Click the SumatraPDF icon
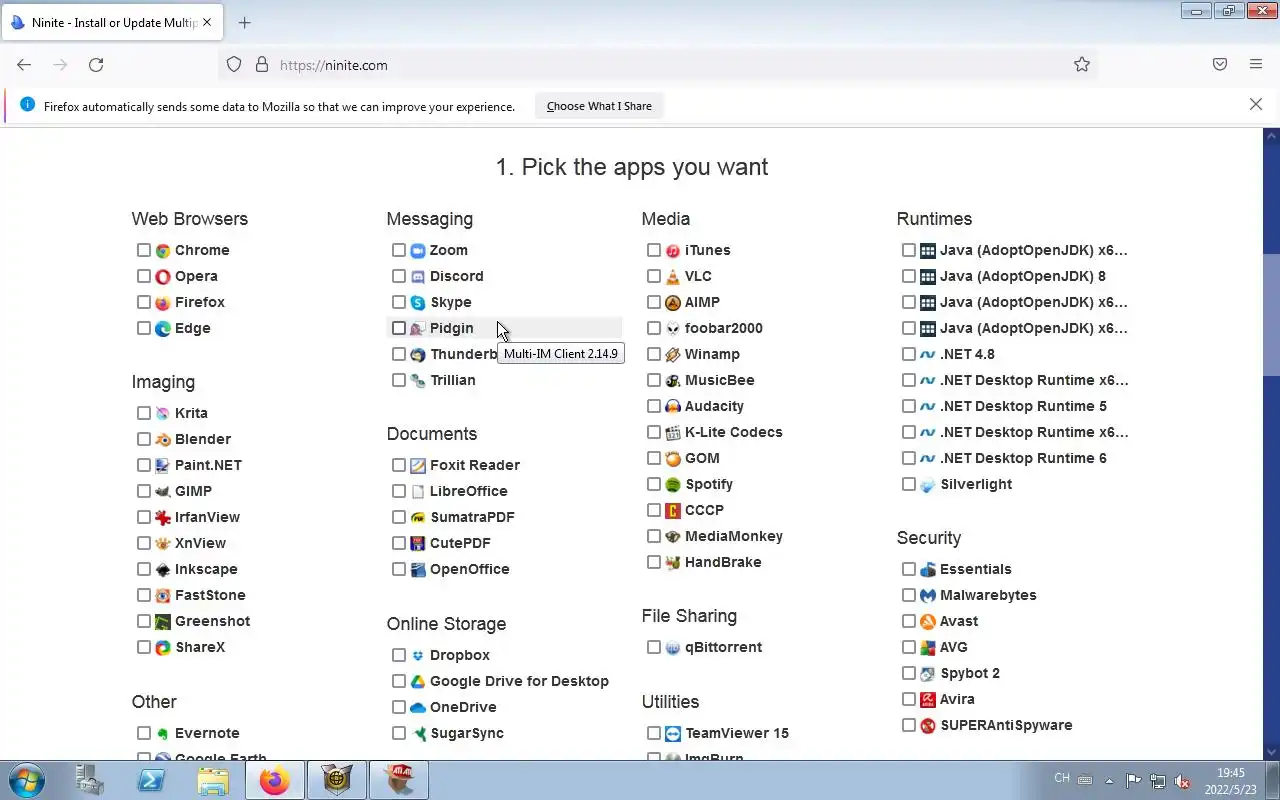This screenshot has width=1280, height=800. coord(418,517)
